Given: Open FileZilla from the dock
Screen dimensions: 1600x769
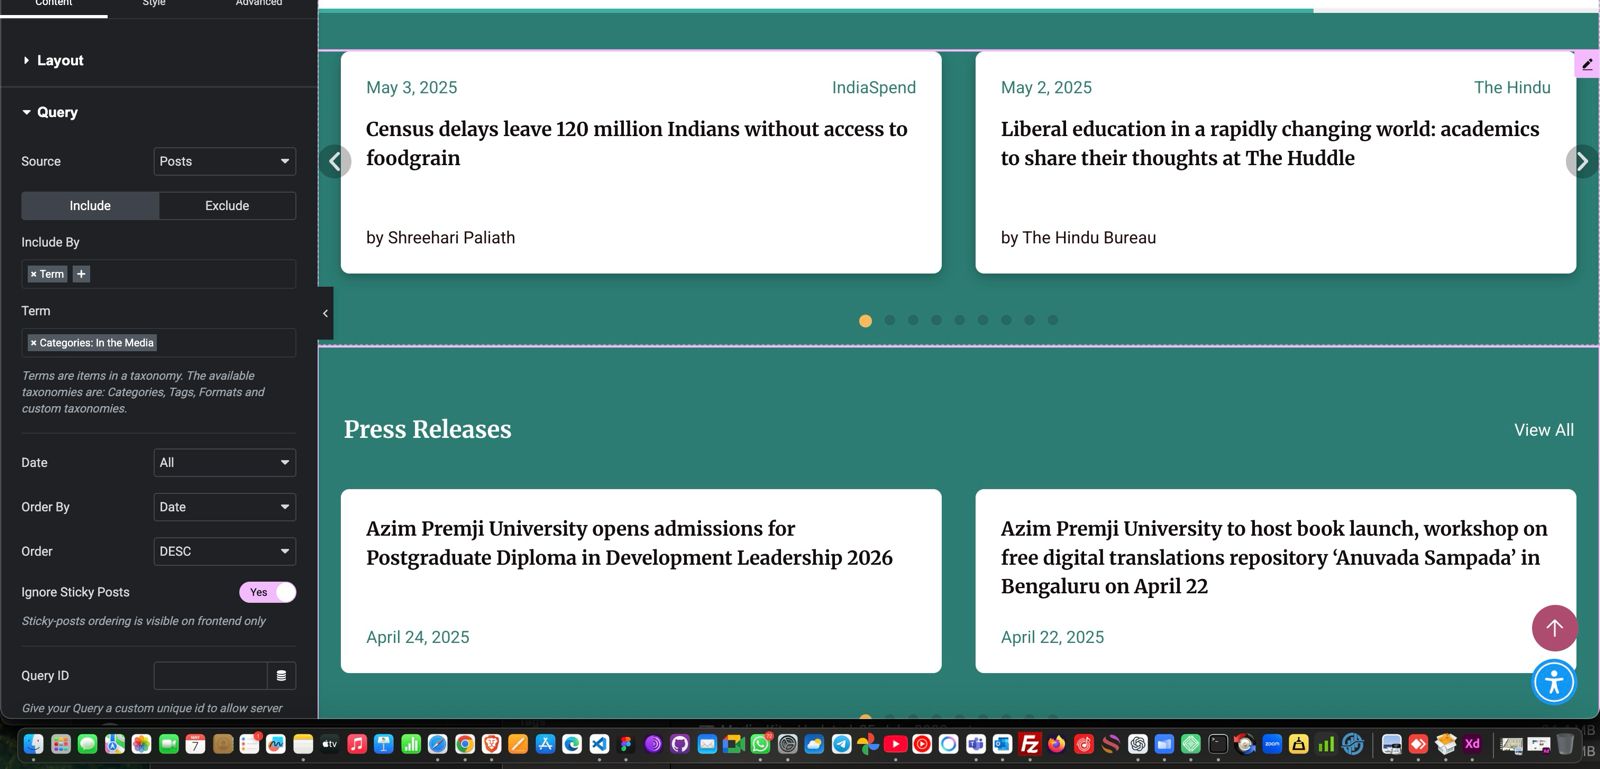Looking at the screenshot, I should [x=1029, y=744].
